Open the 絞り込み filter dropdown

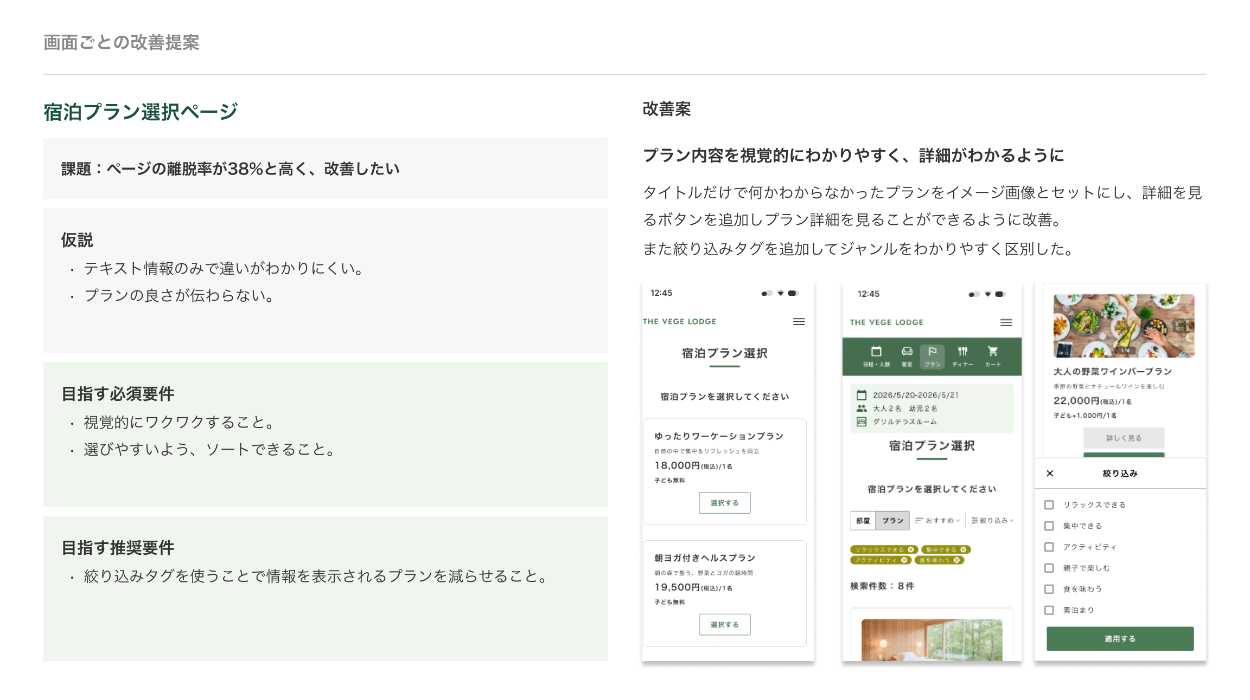pos(992,520)
